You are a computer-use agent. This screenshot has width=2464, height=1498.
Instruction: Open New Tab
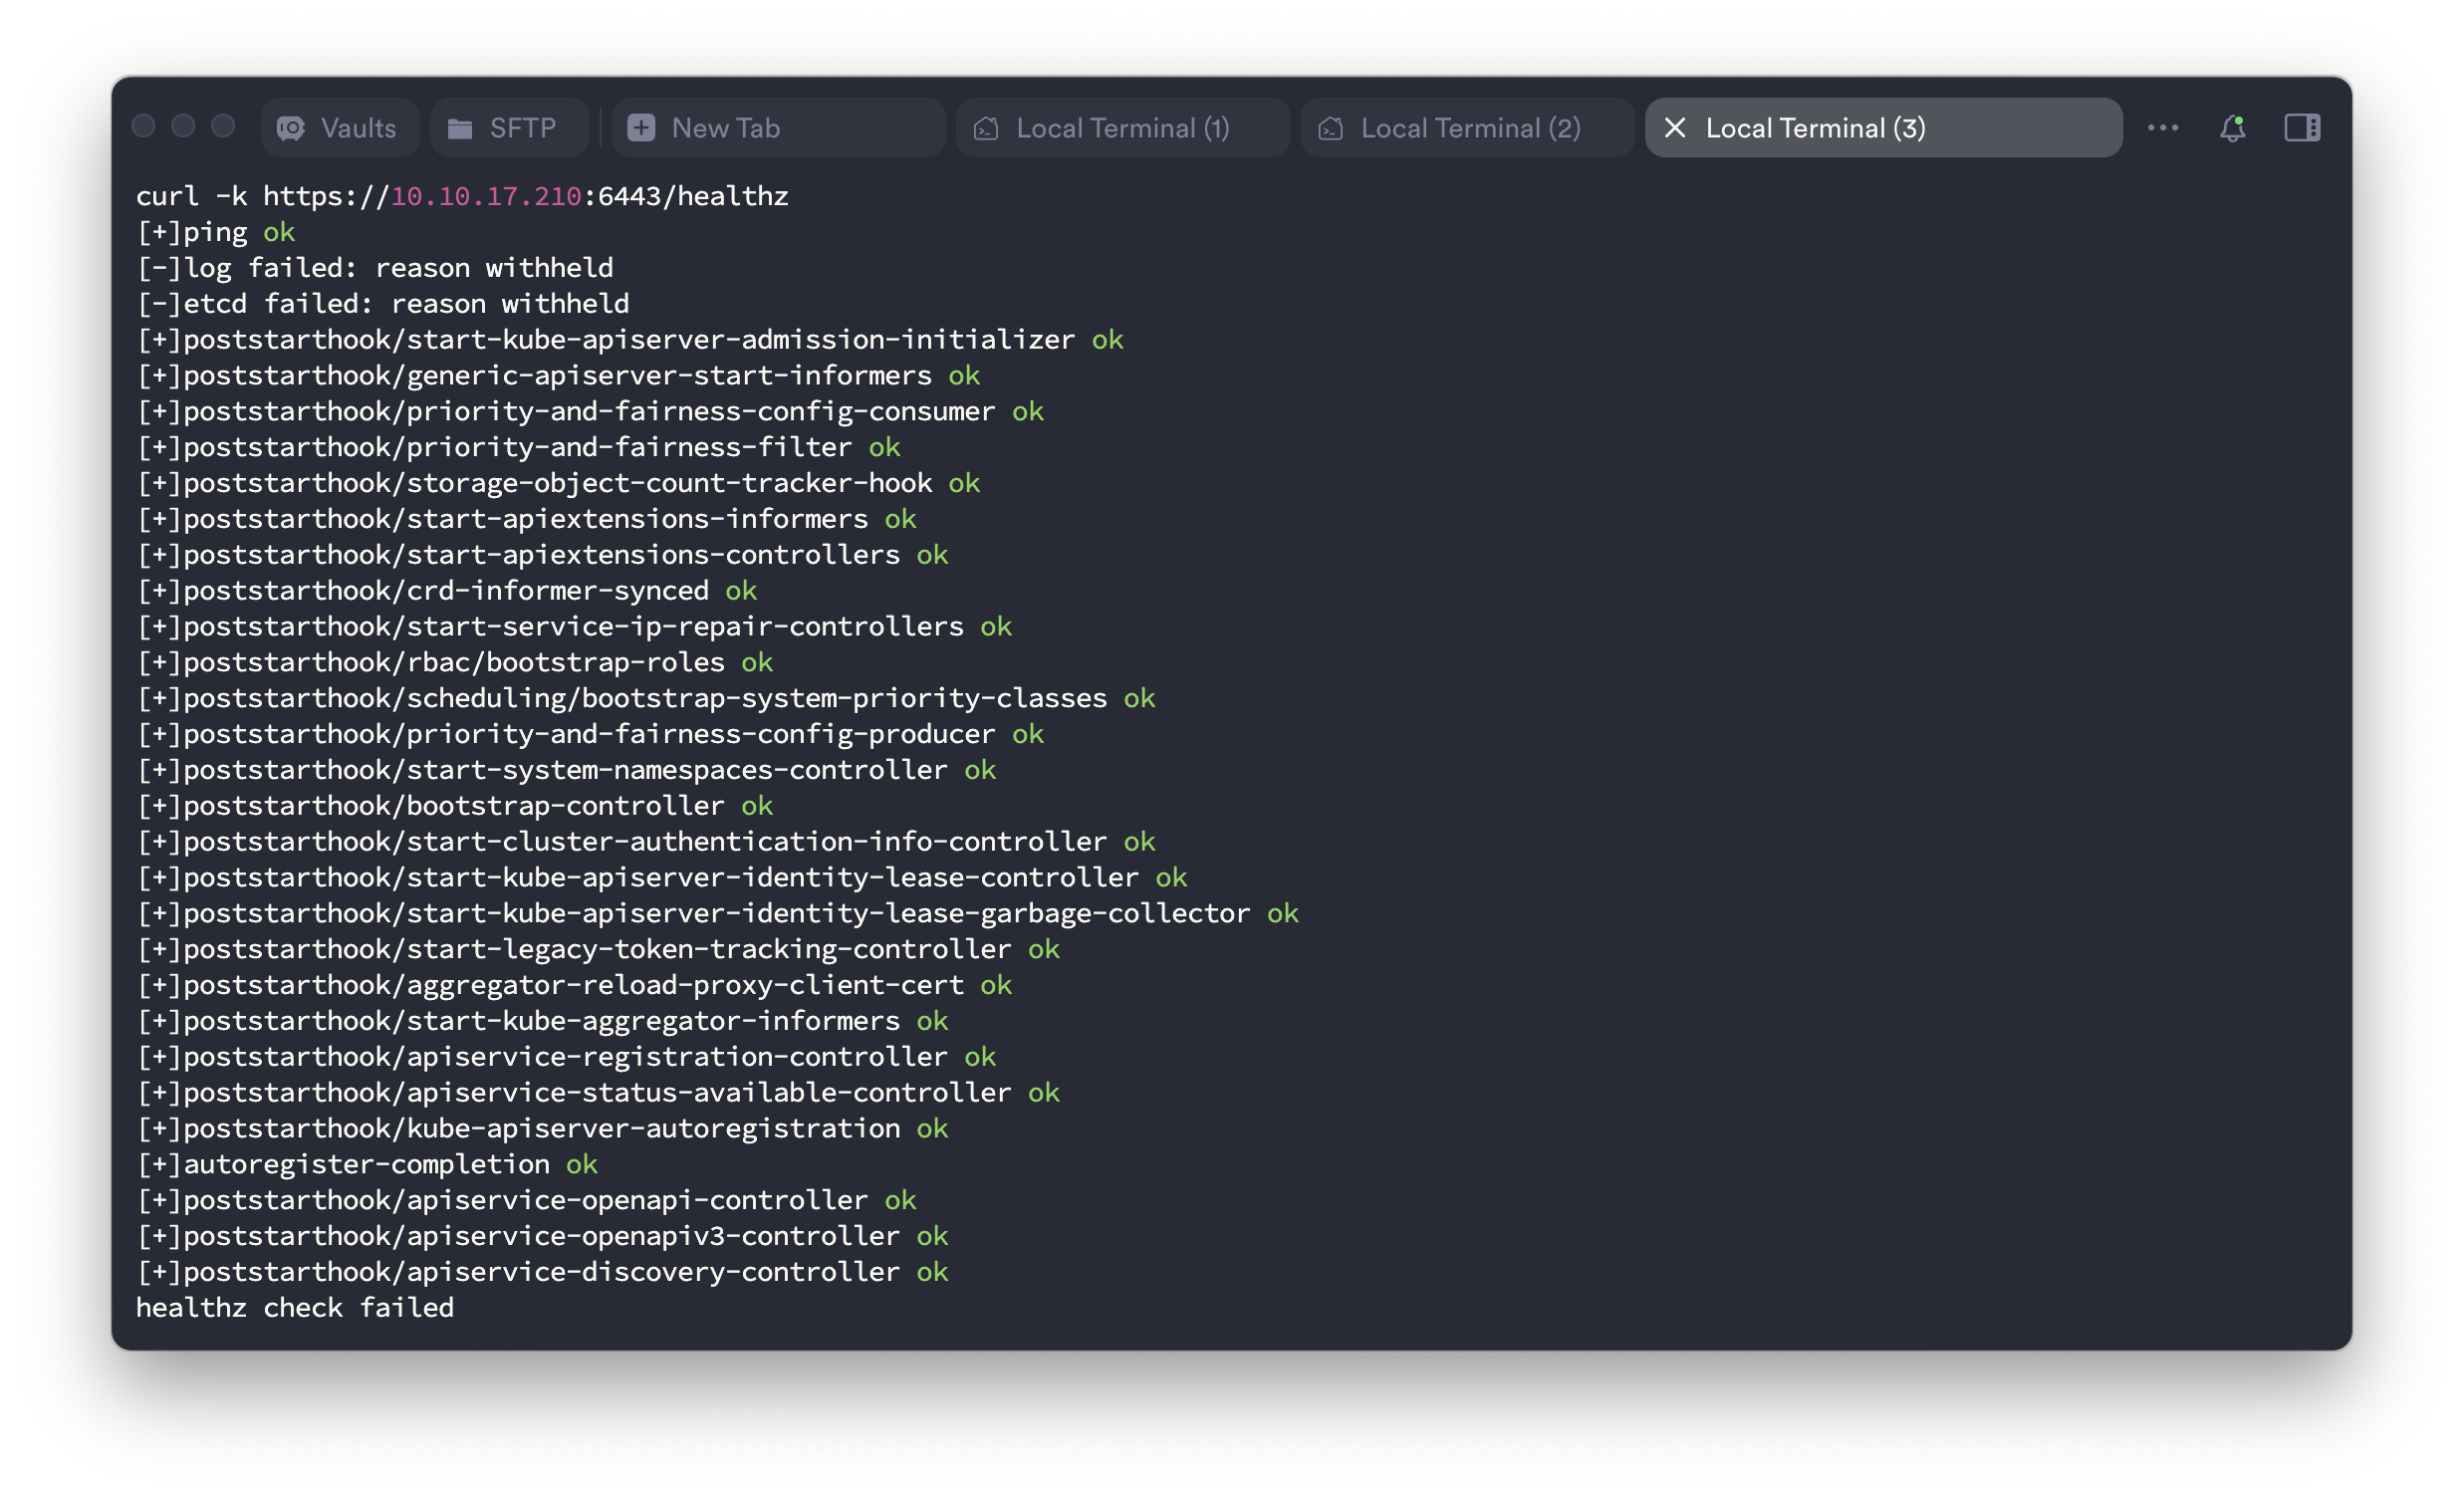coord(726,128)
